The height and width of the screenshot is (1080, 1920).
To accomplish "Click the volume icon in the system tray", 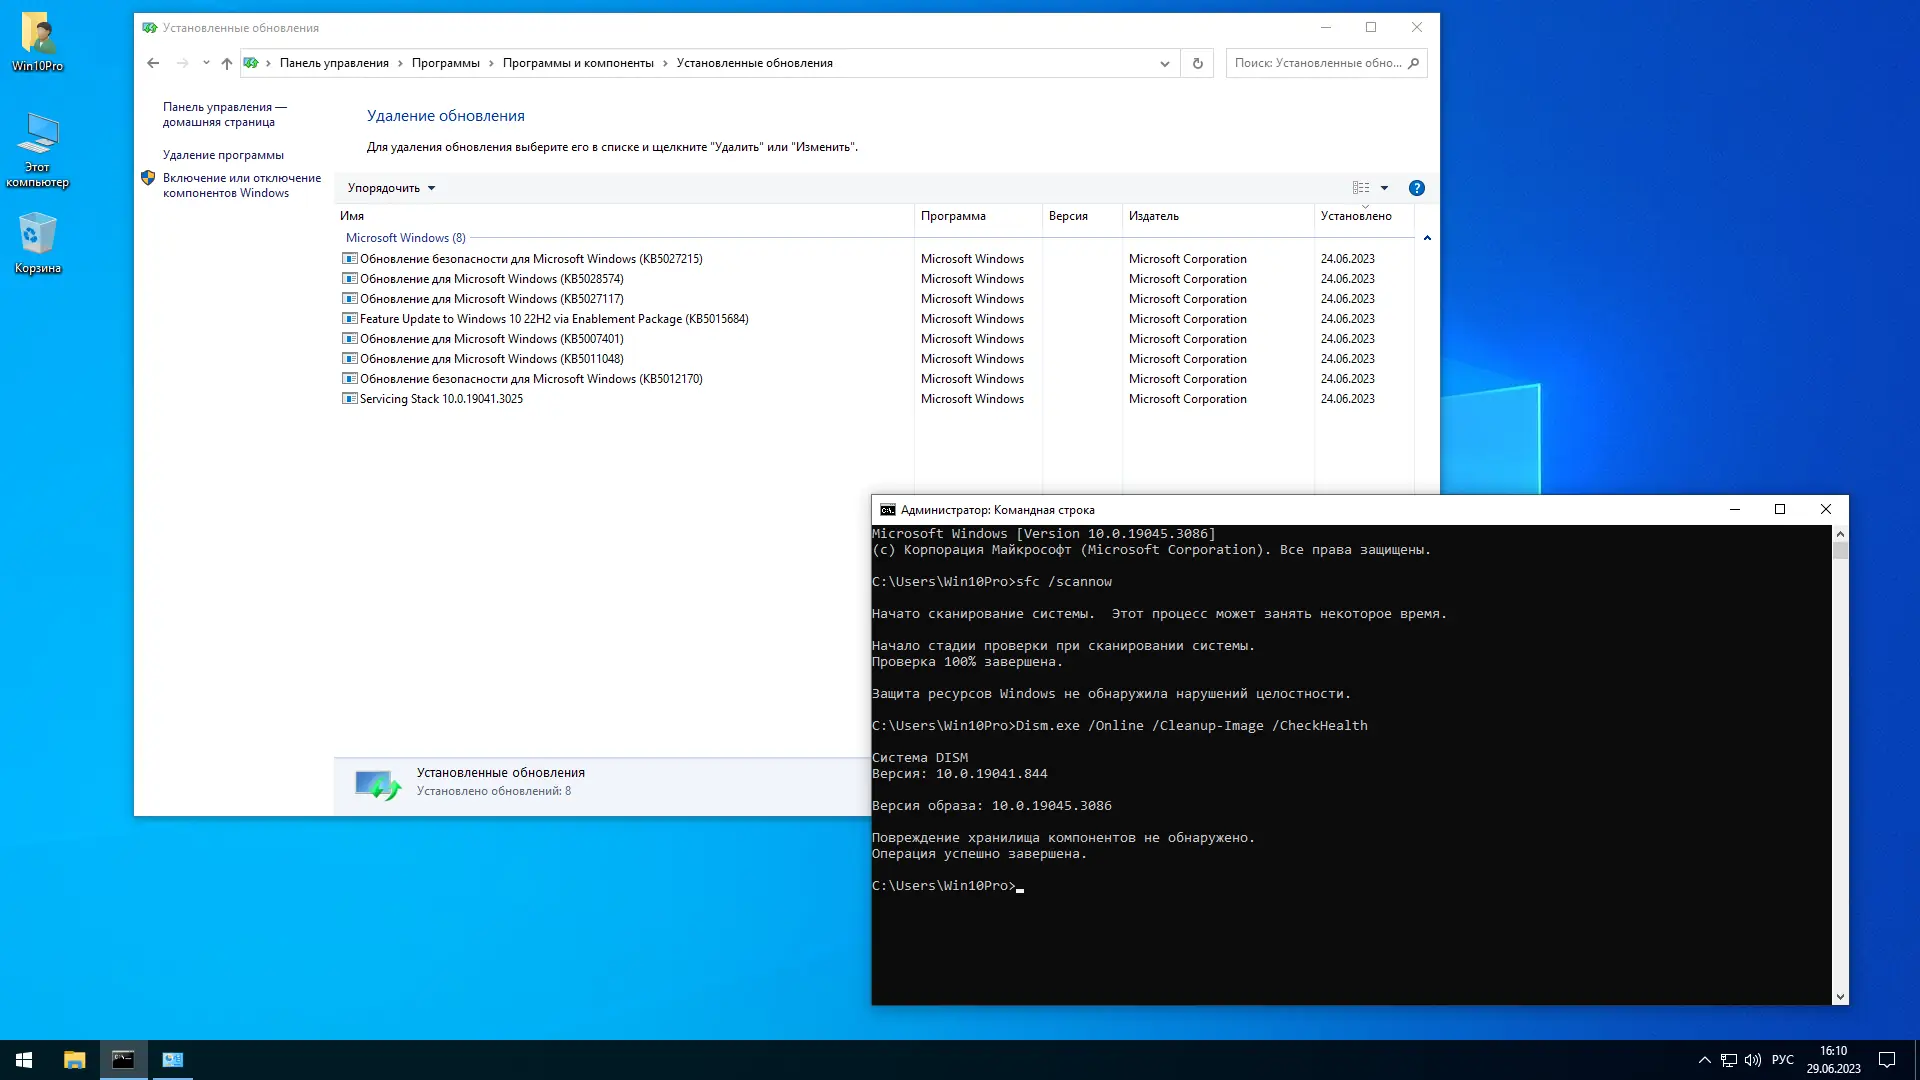I will 1754,1059.
